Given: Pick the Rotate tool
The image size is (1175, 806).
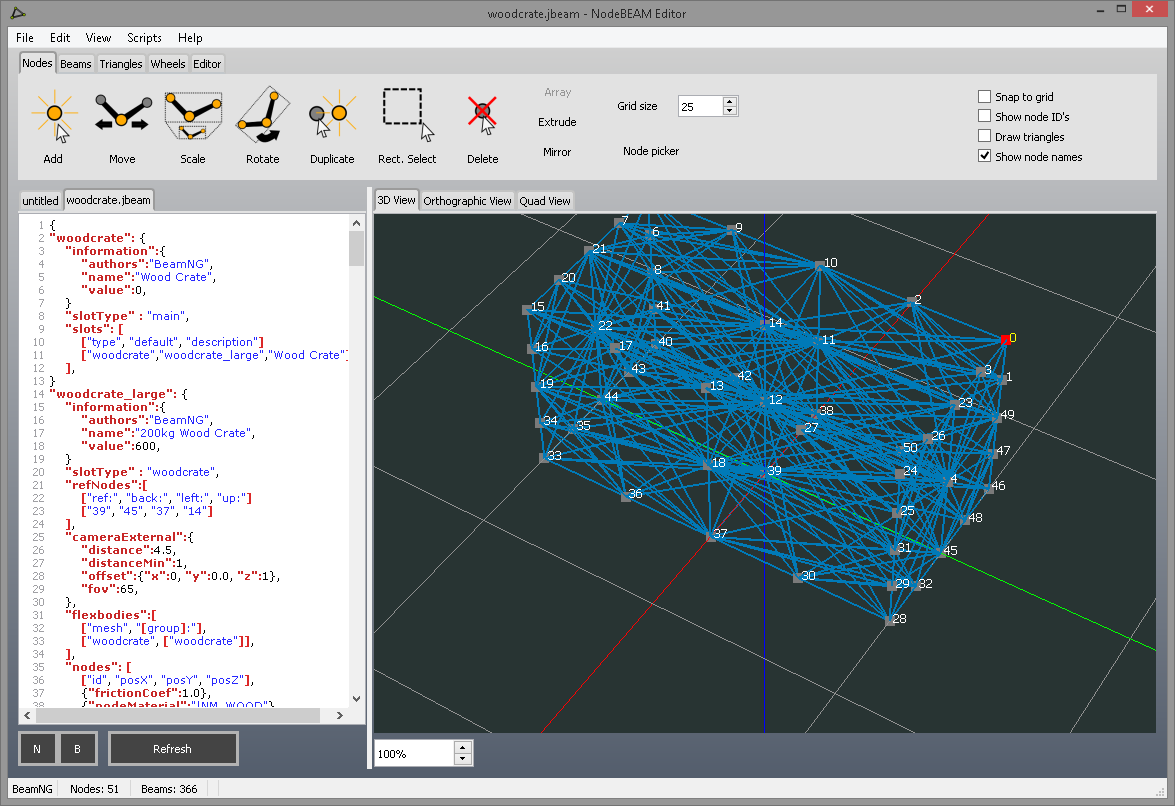Looking at the screenshot, I should (x=262, y=125).
